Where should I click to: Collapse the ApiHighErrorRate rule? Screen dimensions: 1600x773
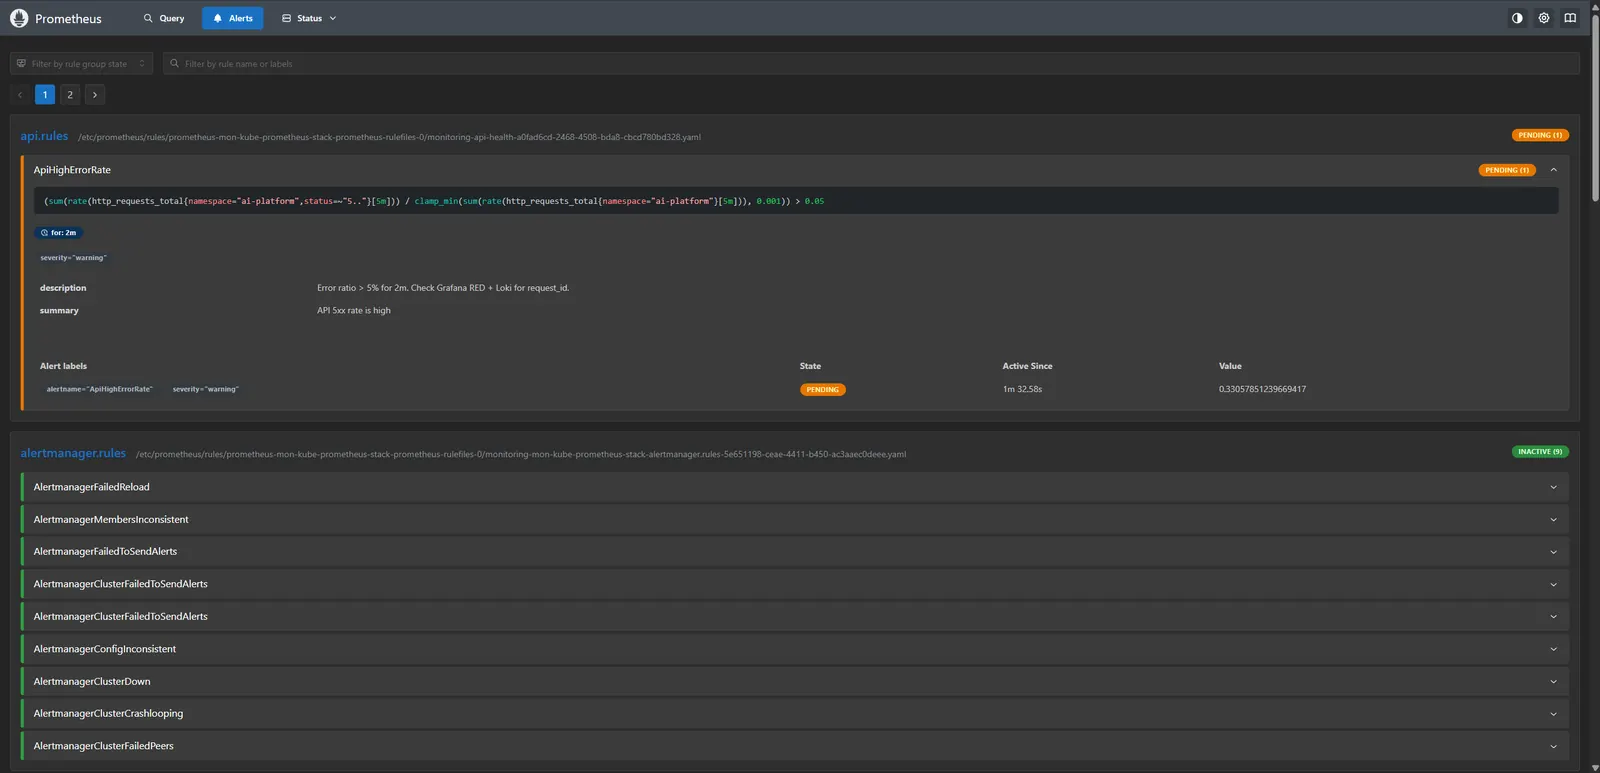click(x=1553, y=170)
